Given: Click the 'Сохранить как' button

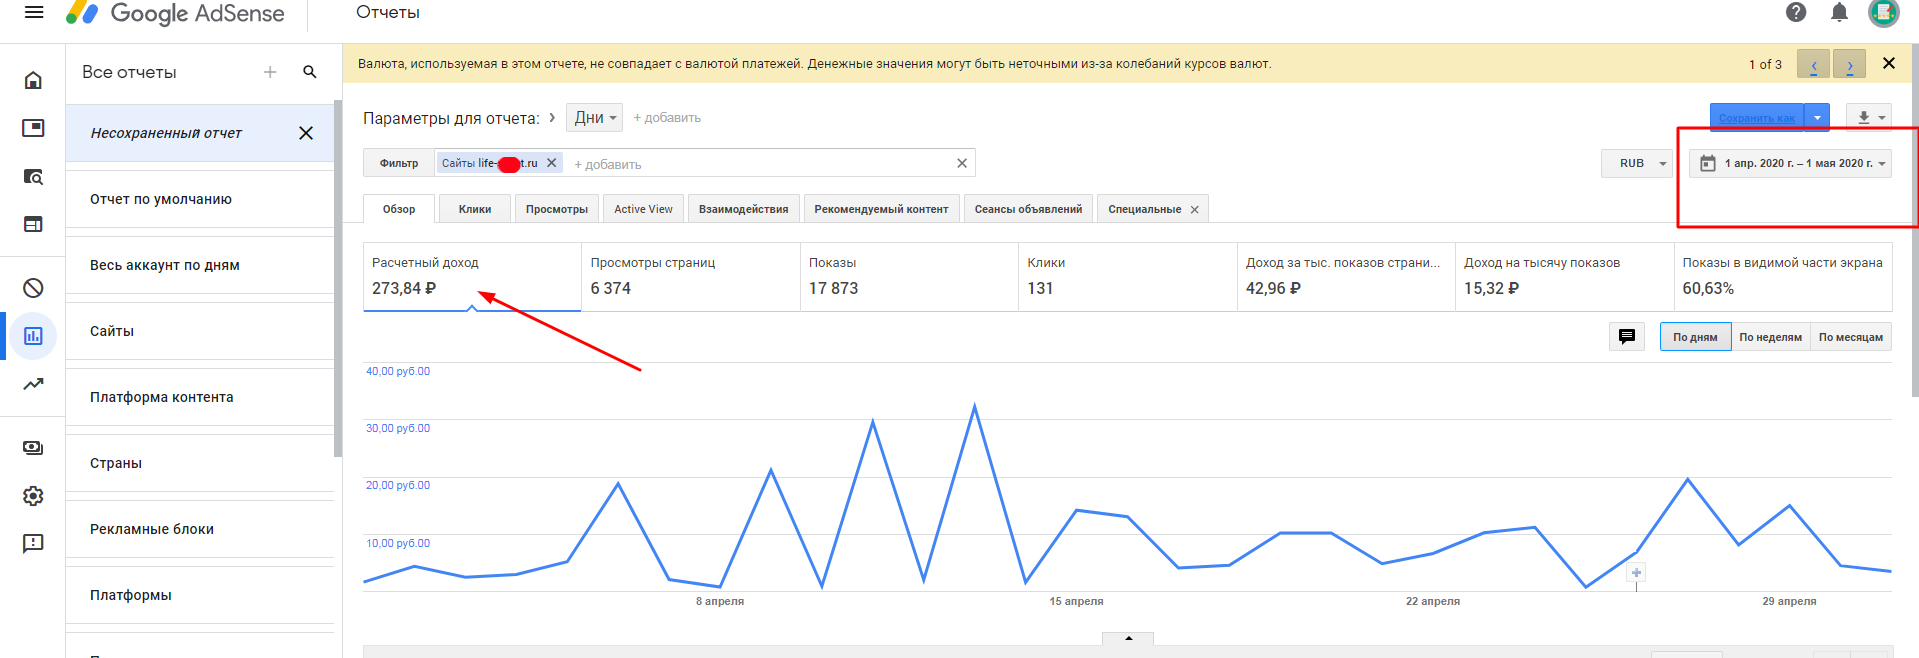Looking at the screenshot, I should pyautogui.click(x=1756, y=118).
